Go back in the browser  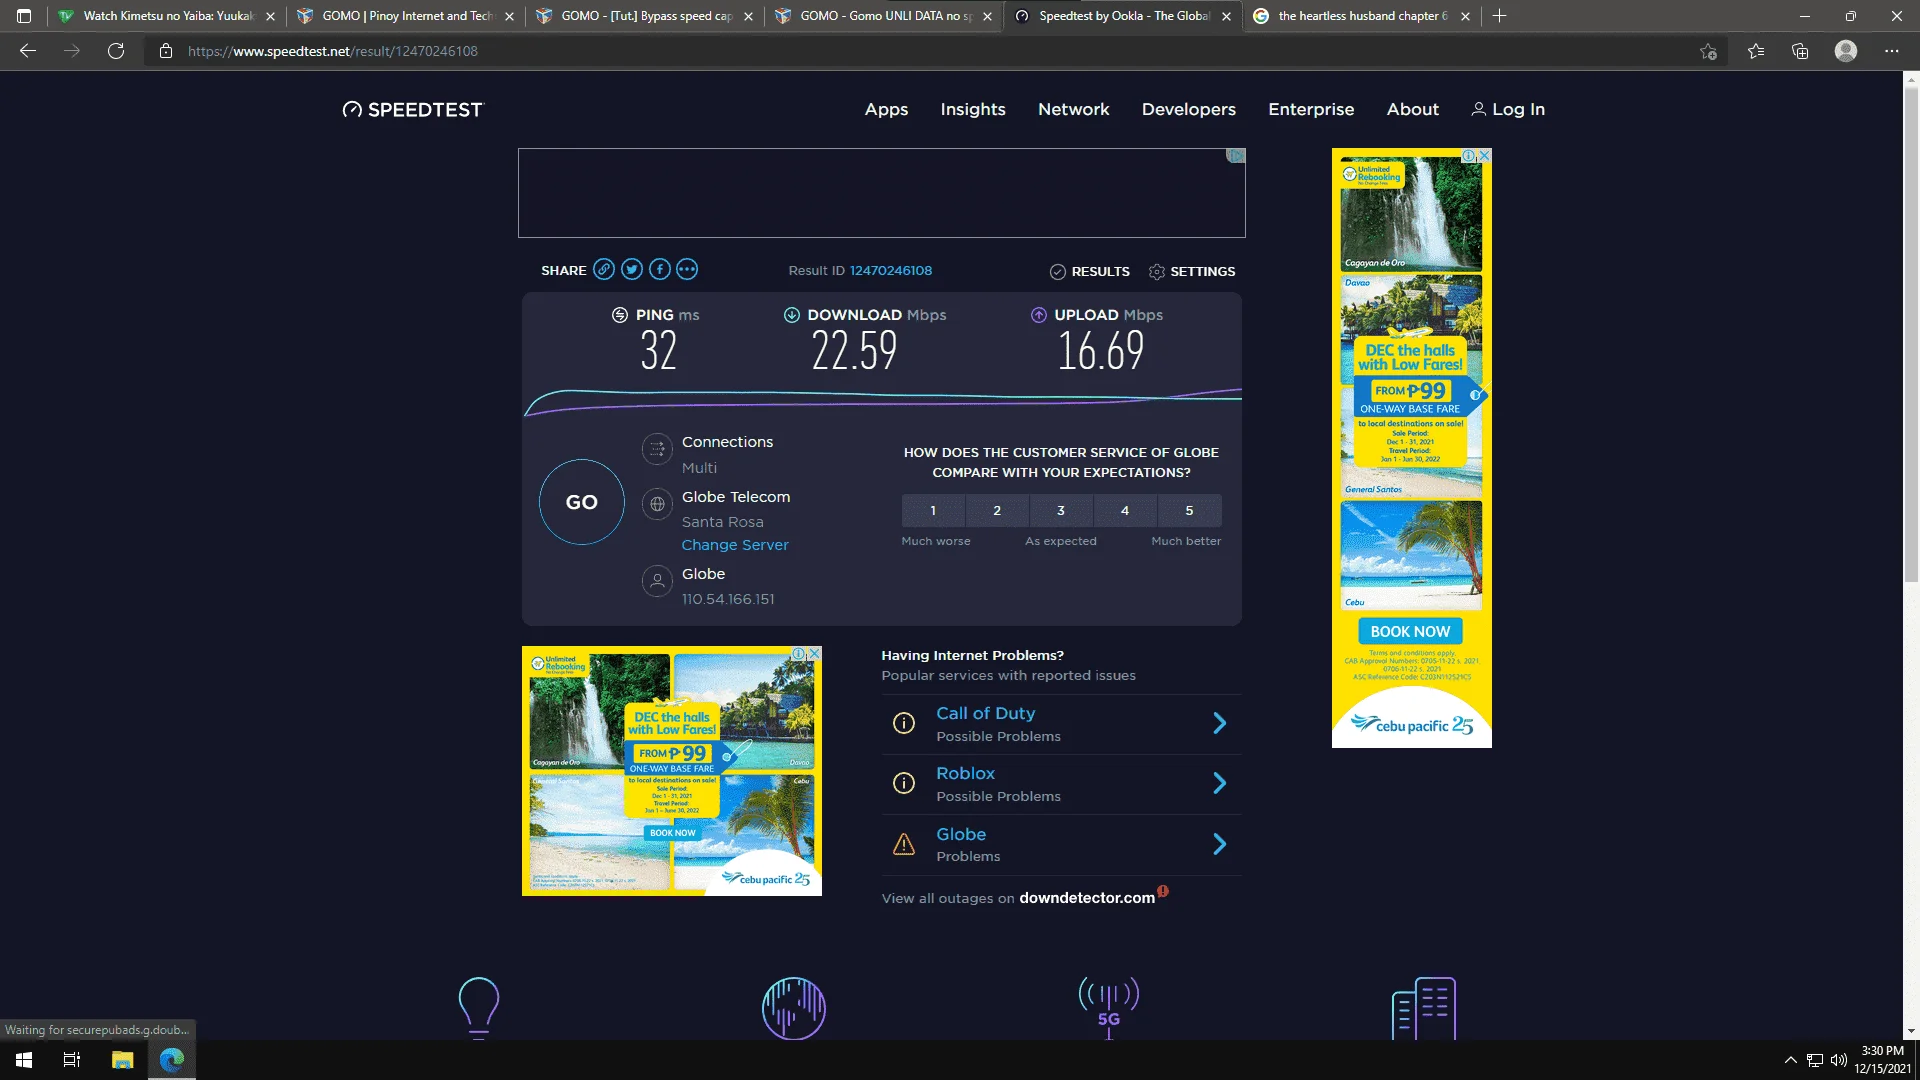tap(28, 51)
